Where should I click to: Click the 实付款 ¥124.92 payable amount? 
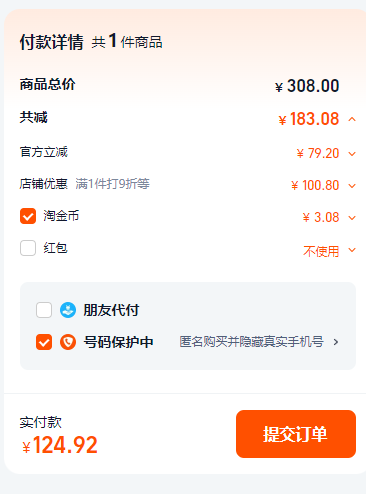pyautogui.click(x=60, y=445)
